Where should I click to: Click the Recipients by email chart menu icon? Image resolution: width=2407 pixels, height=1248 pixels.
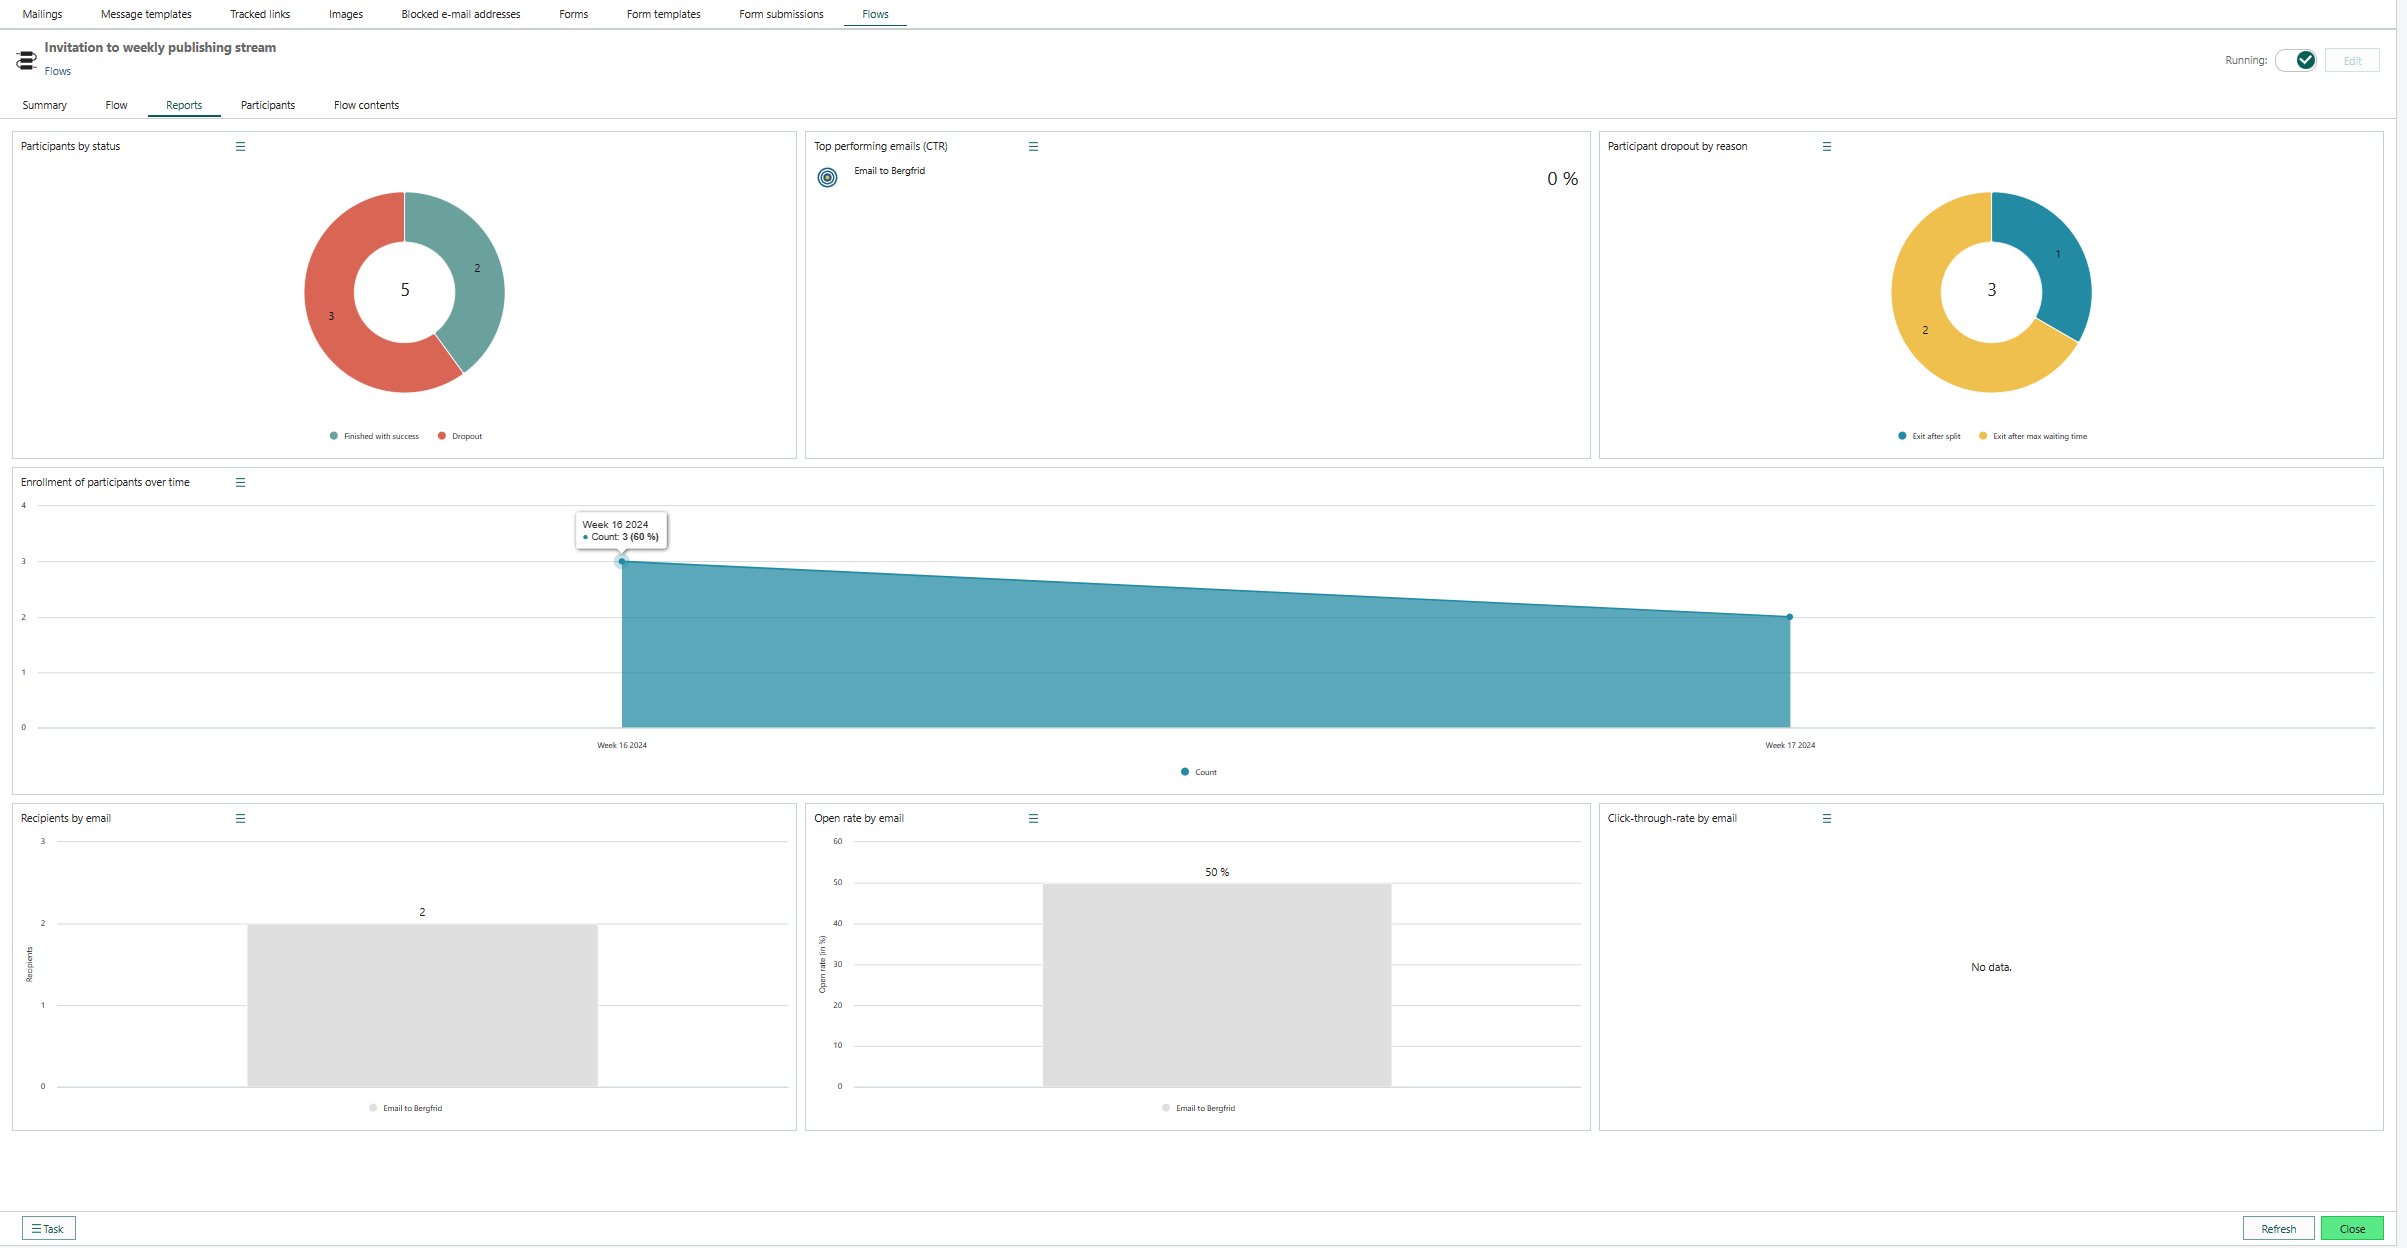[239, 818]
